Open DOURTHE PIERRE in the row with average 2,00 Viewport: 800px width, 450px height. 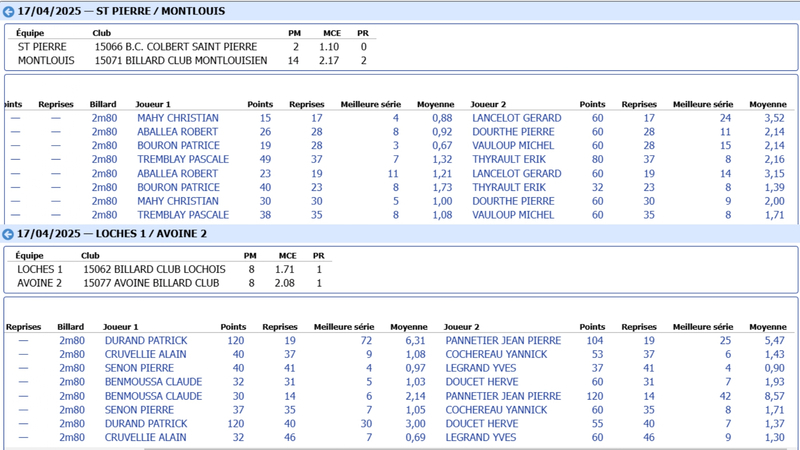point(513,201)
